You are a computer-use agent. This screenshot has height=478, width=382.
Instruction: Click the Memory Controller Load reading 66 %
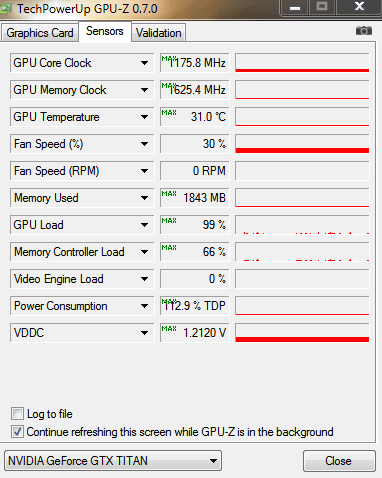(214, 252)
